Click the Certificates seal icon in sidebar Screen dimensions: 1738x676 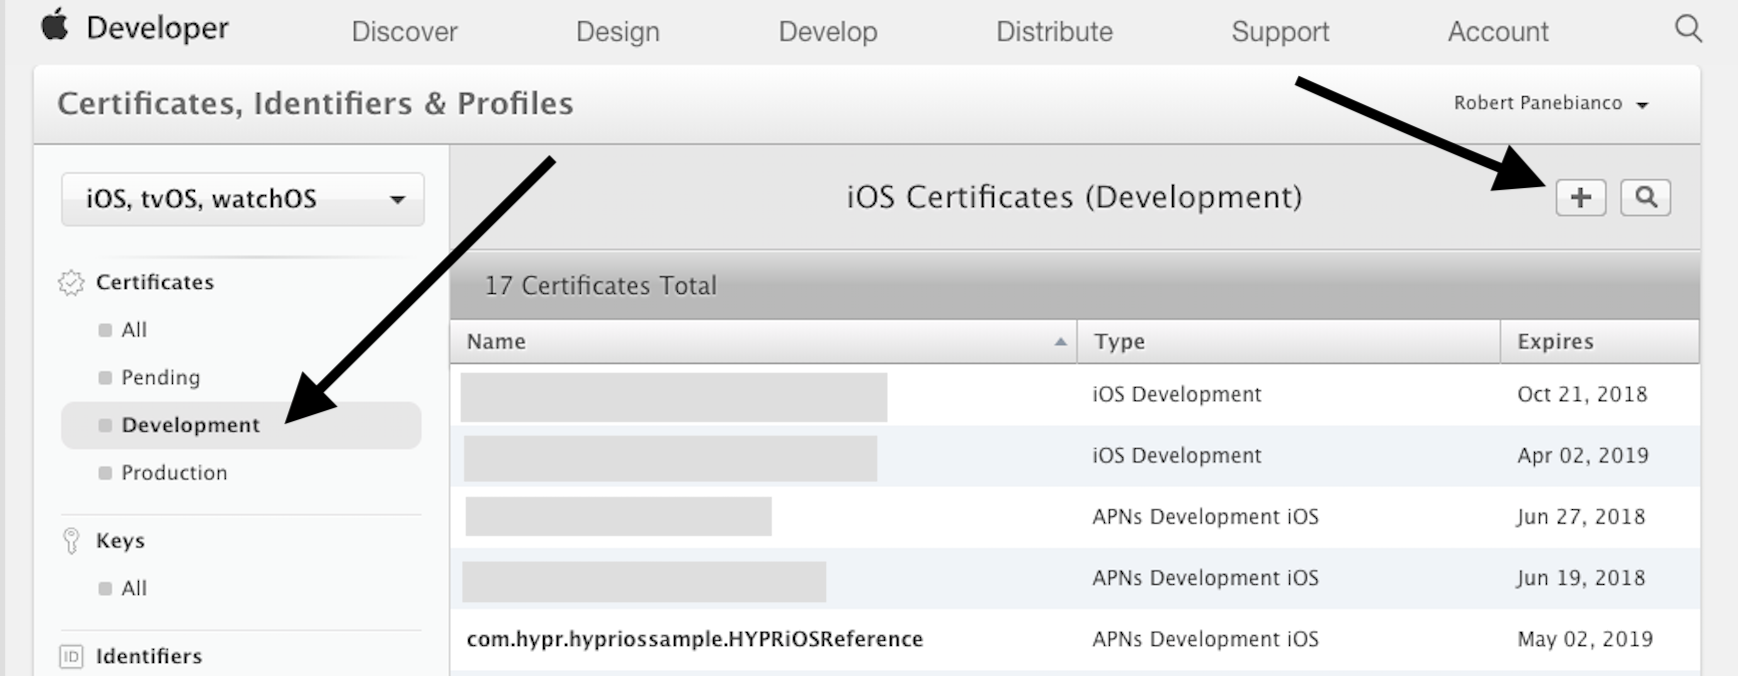point(71,283)
